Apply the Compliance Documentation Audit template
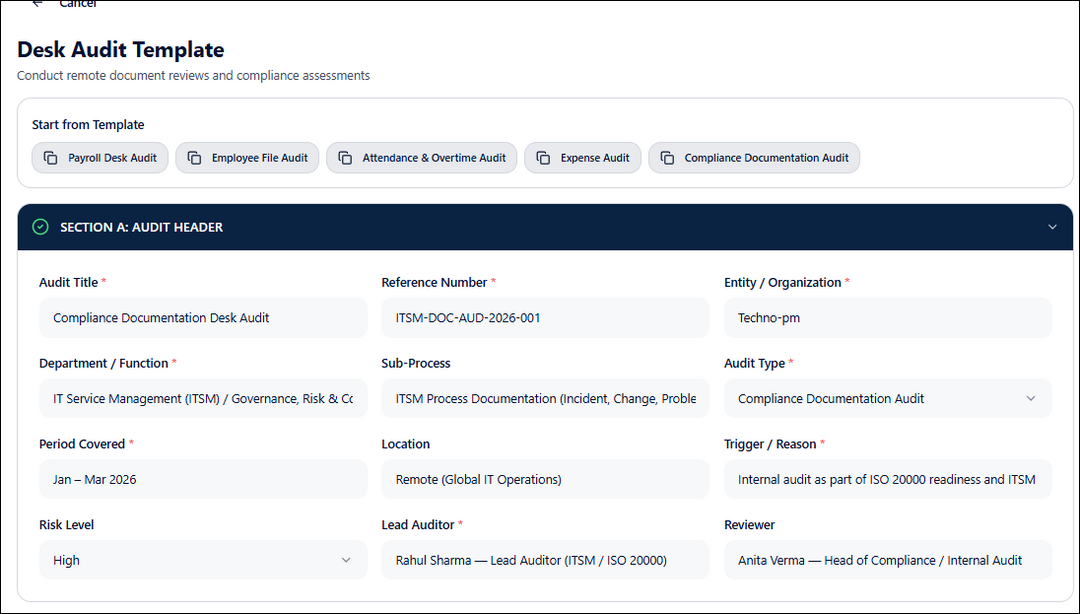1080x614 pixels. coord(754,158)
